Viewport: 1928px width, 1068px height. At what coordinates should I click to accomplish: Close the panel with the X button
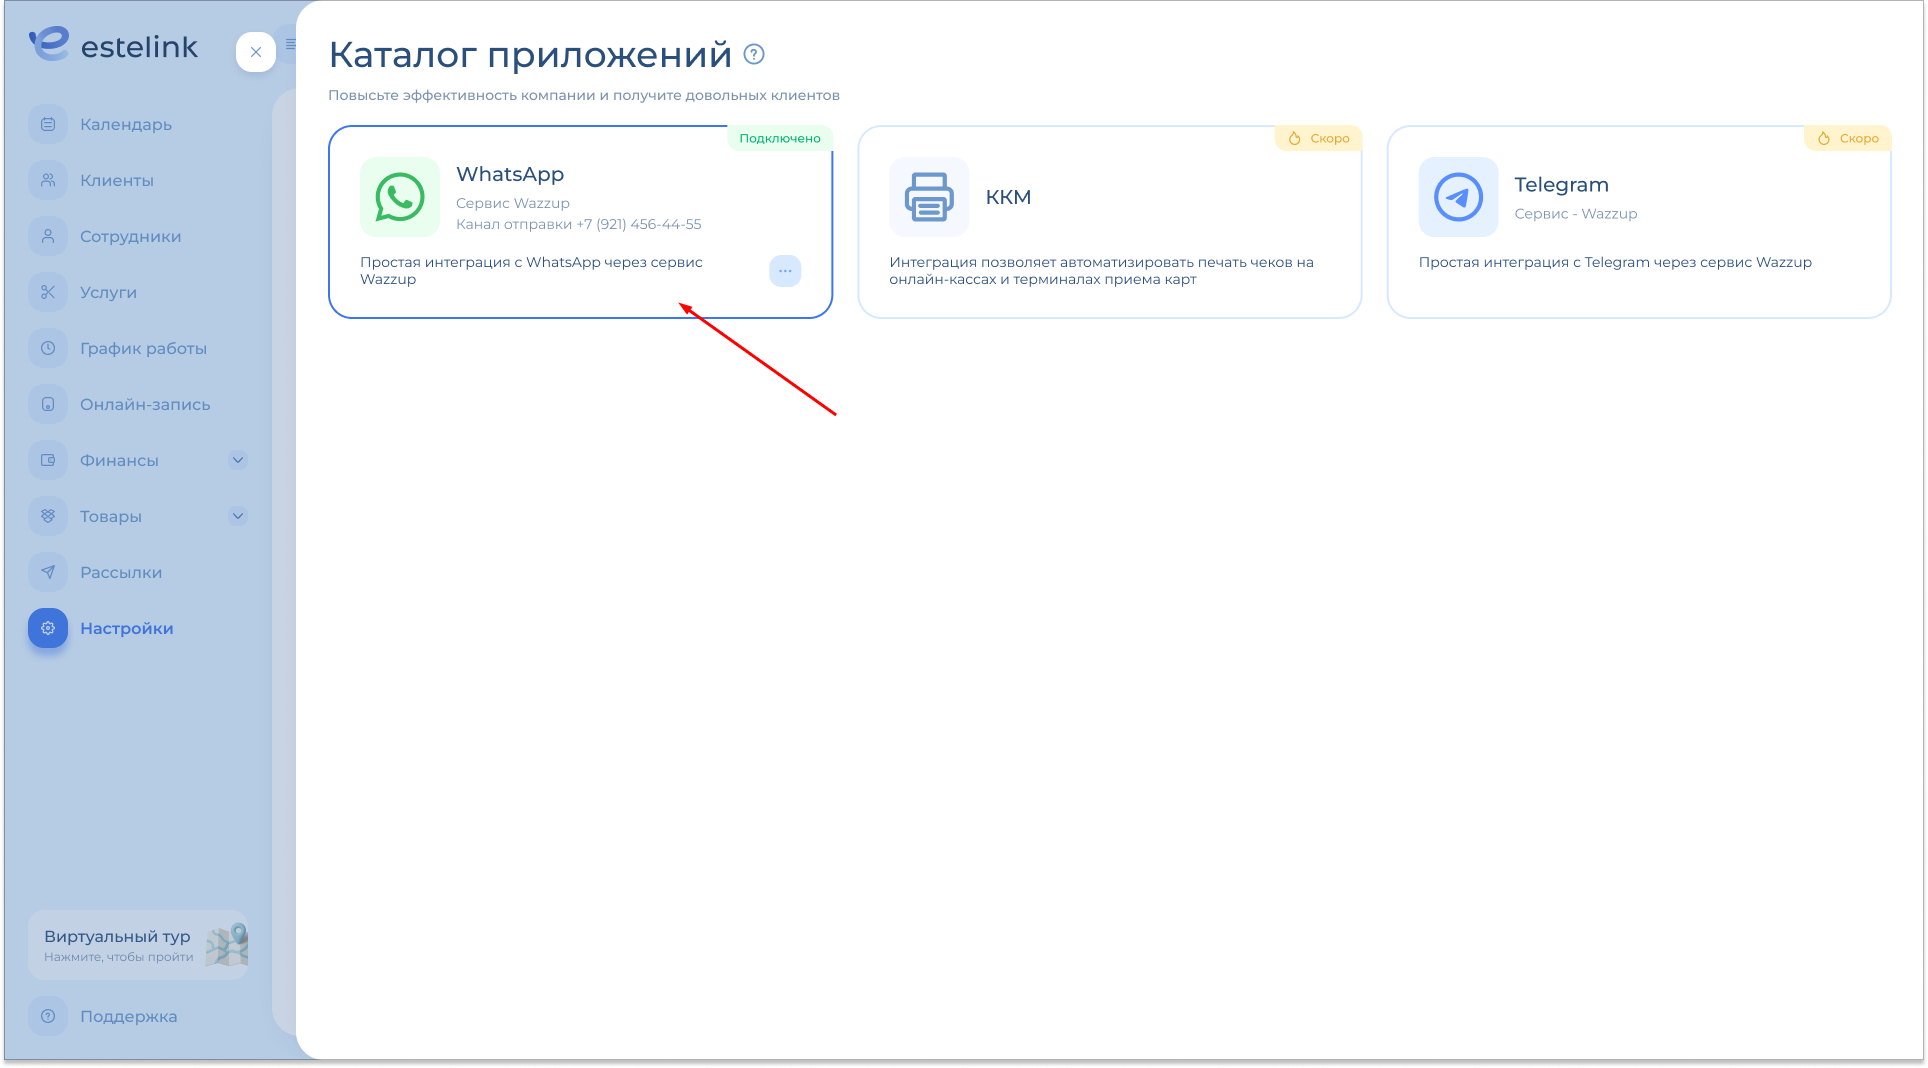256,52
